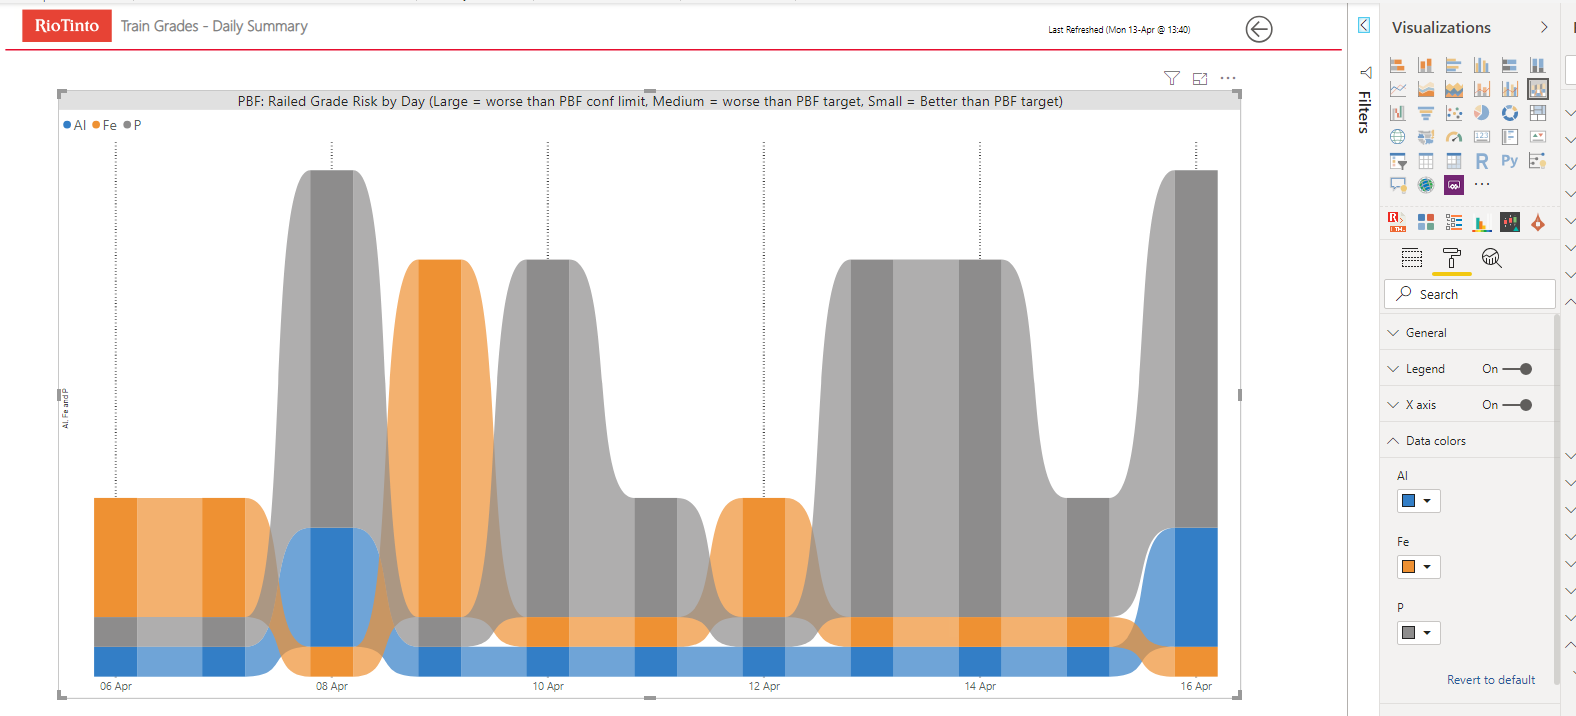
Task: Toggle the Legend switch off
Action: [1518, 369]
